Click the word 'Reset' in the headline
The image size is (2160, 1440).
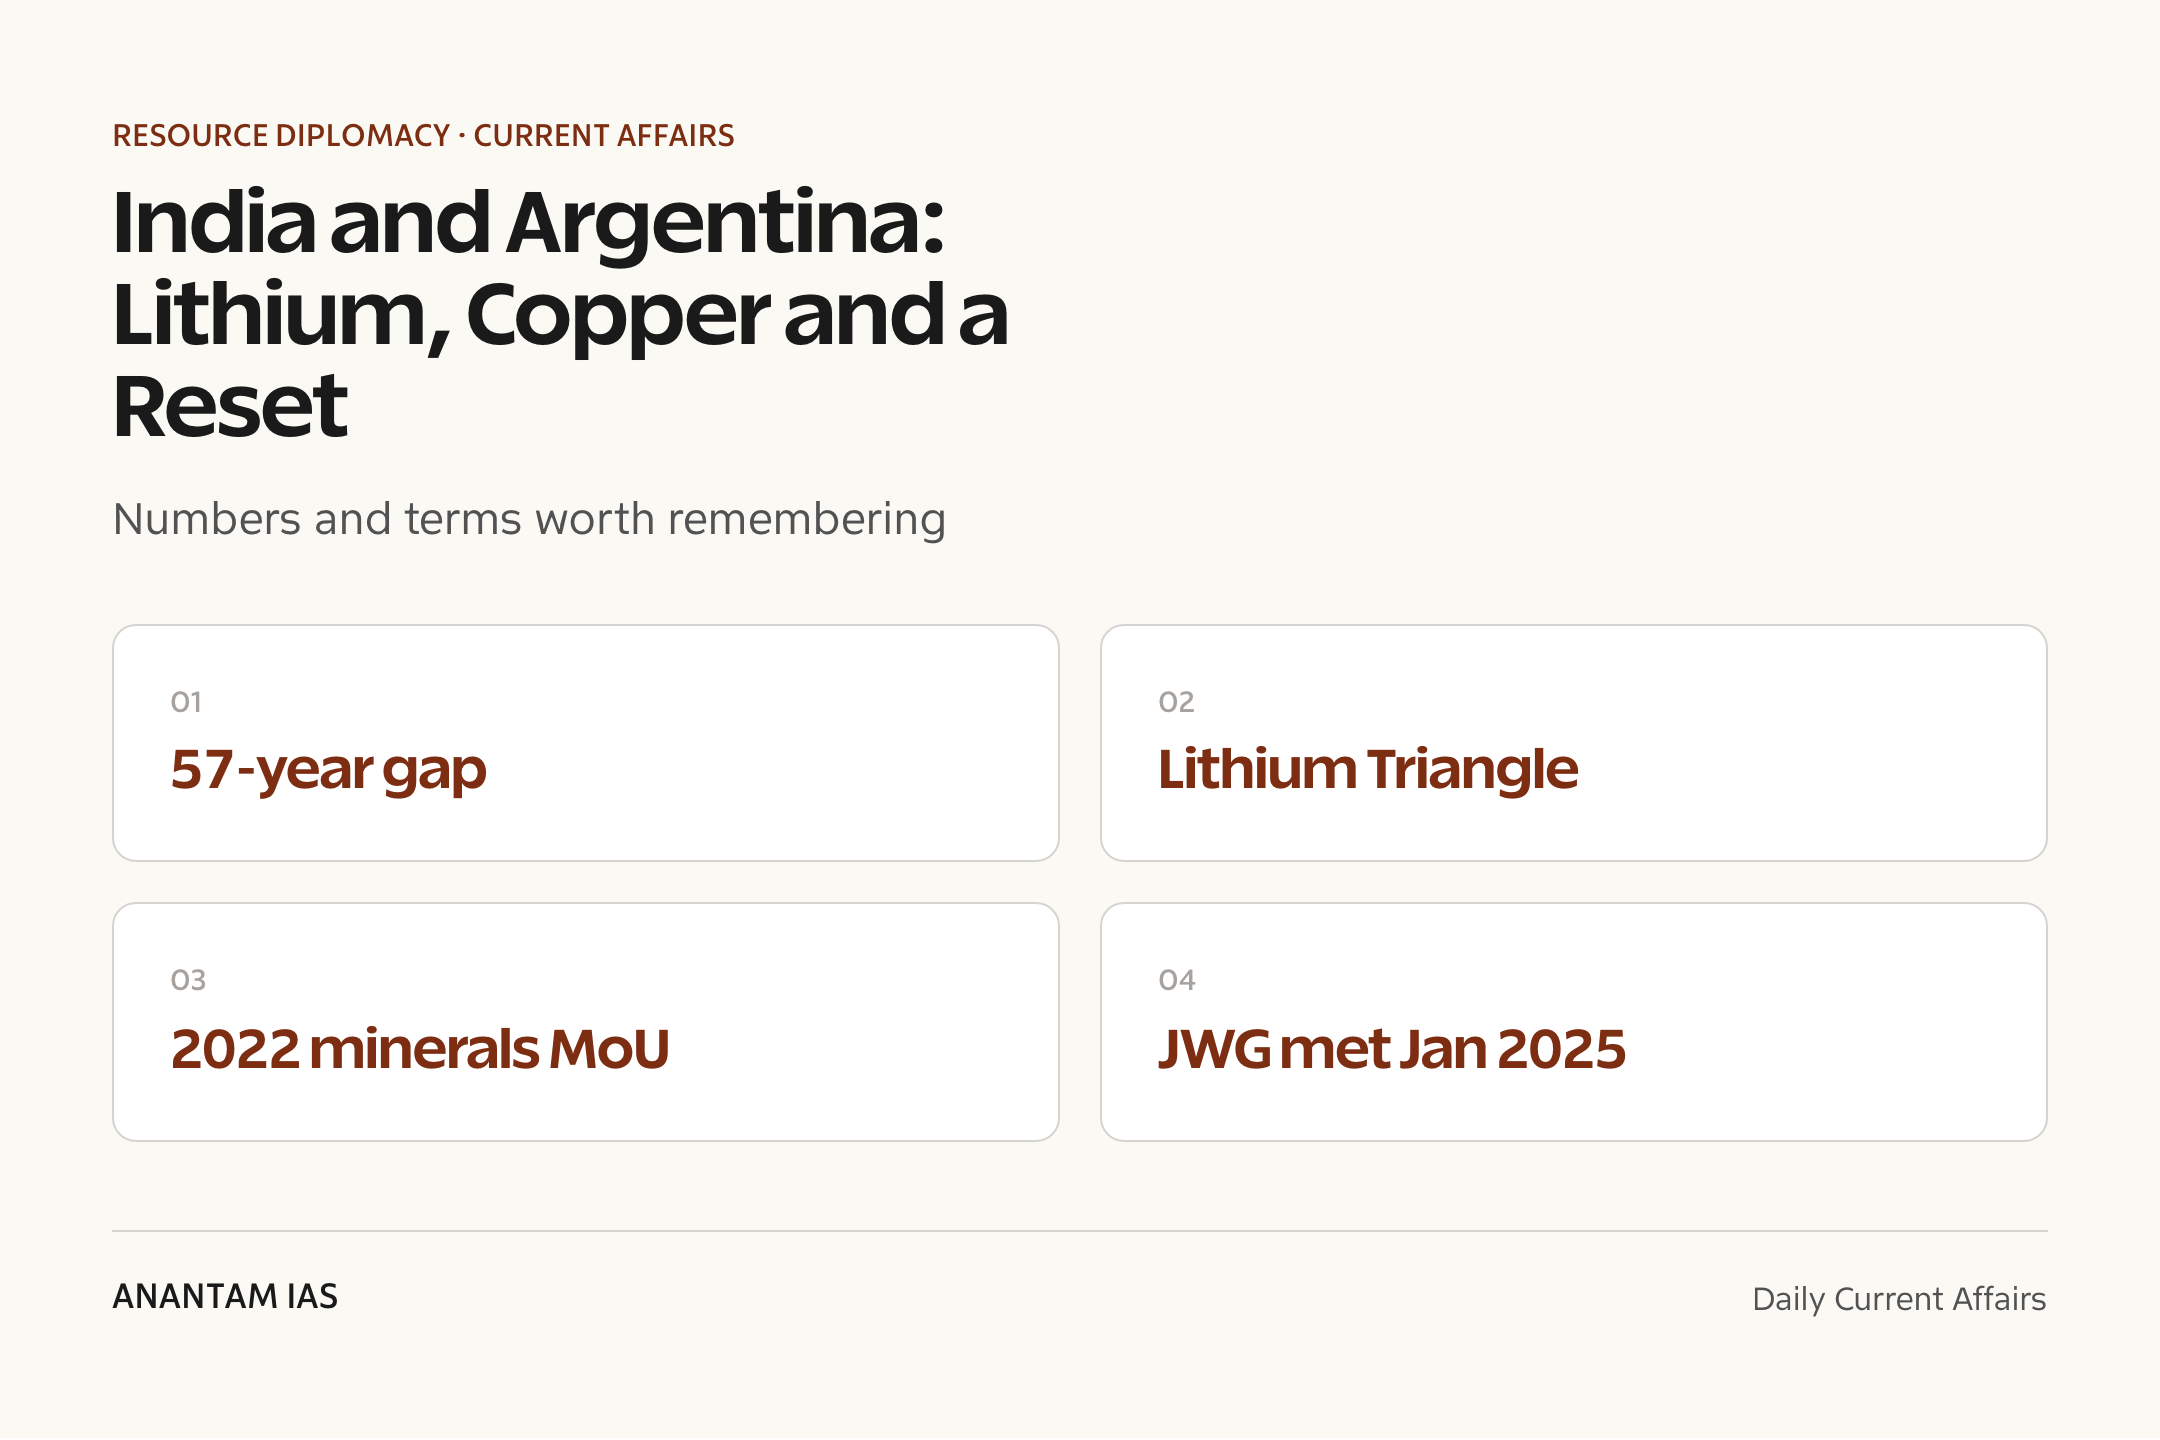point(230,407)
